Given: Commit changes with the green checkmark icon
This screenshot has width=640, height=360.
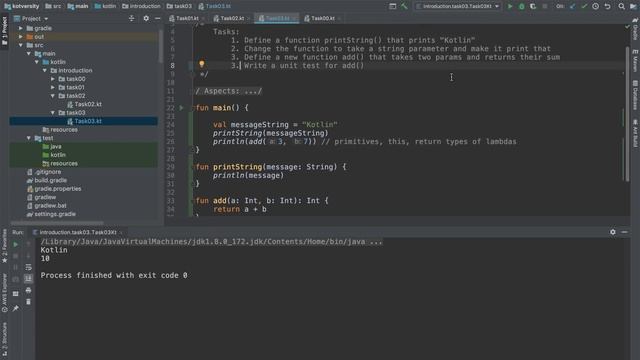Looking at the screenshot, I should [x=584, y=7].
